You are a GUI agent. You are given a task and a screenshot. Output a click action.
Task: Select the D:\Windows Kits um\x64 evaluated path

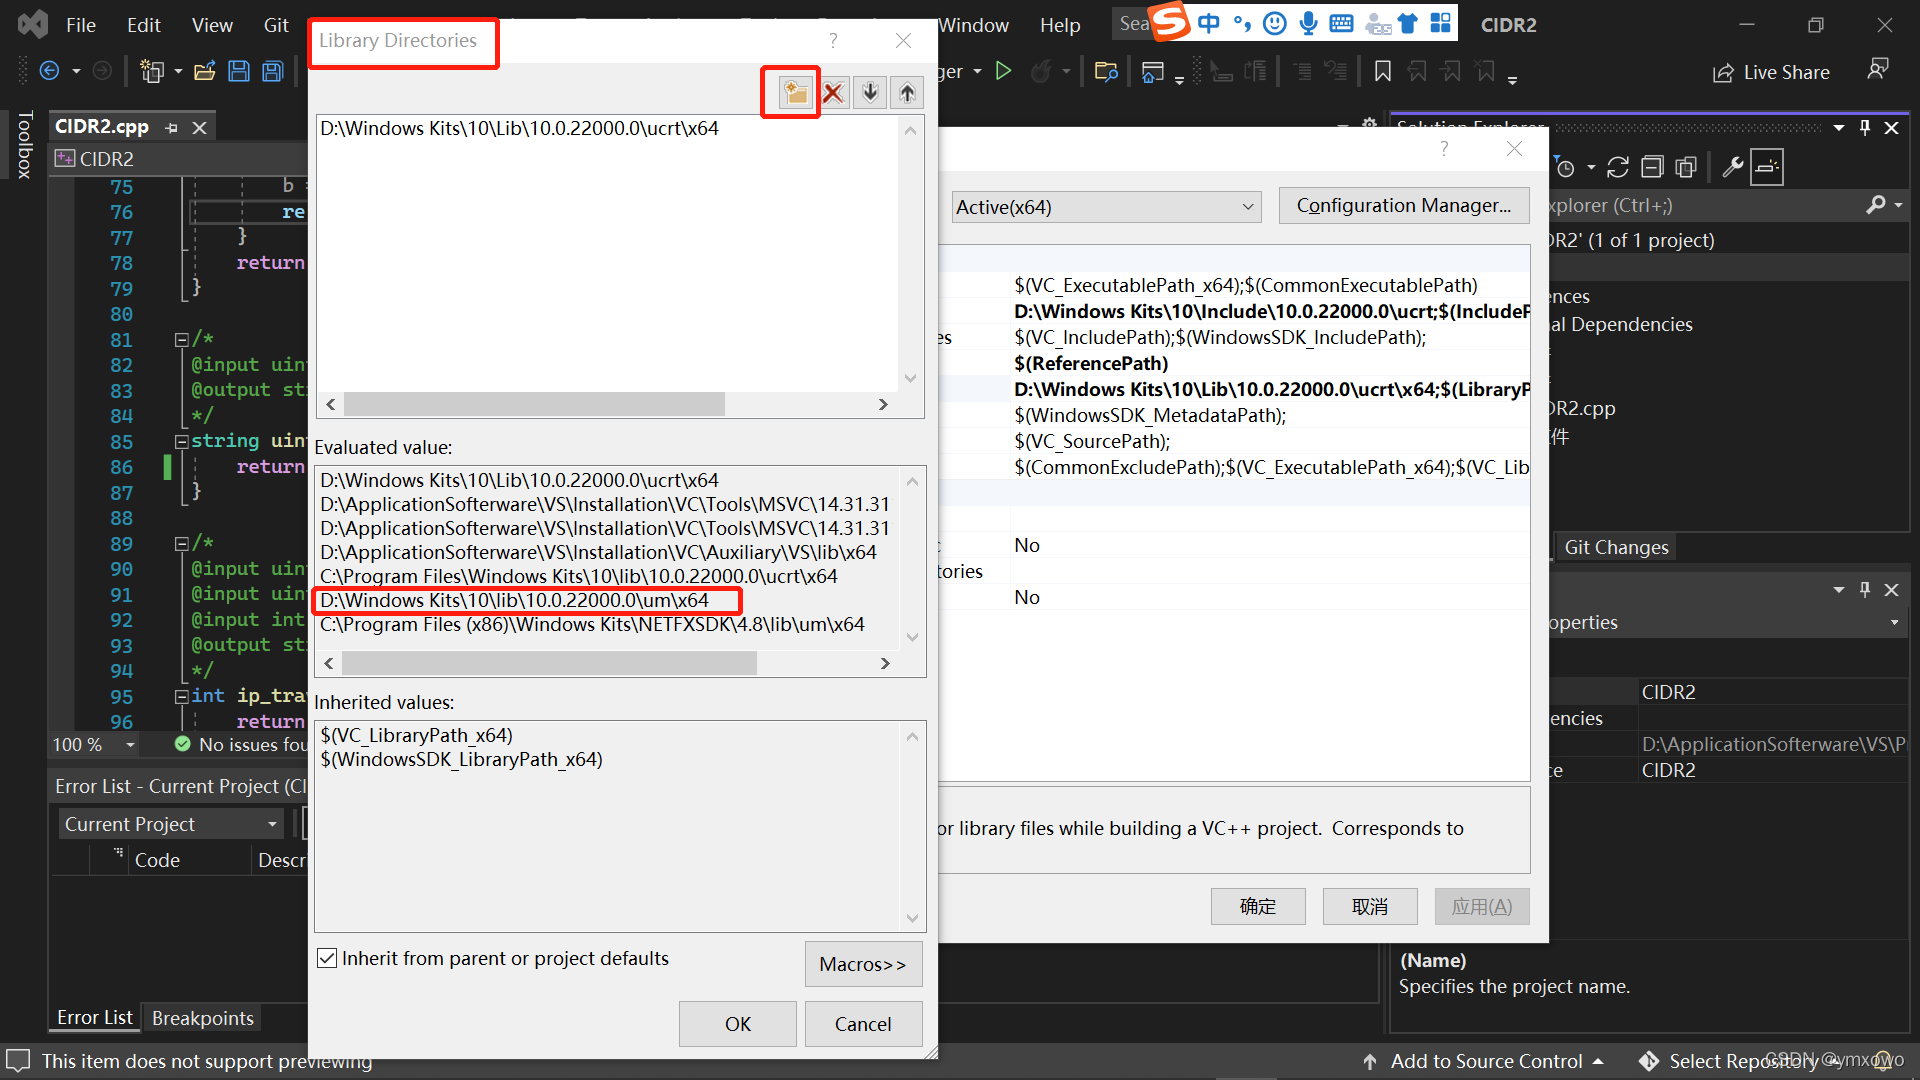click(x=515, y=600)
